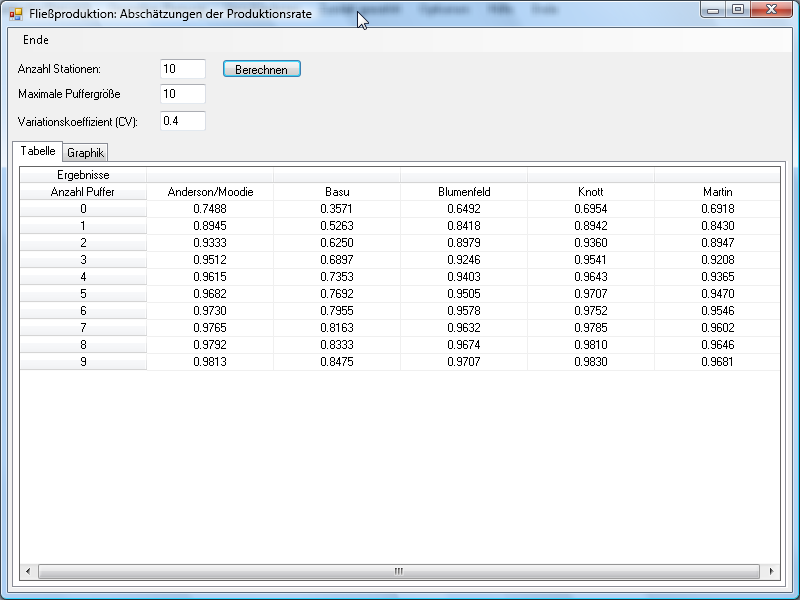800x600 pixels.
Task: Click the horizontal scrollbar left arrow
Action: tap(28, 571)
